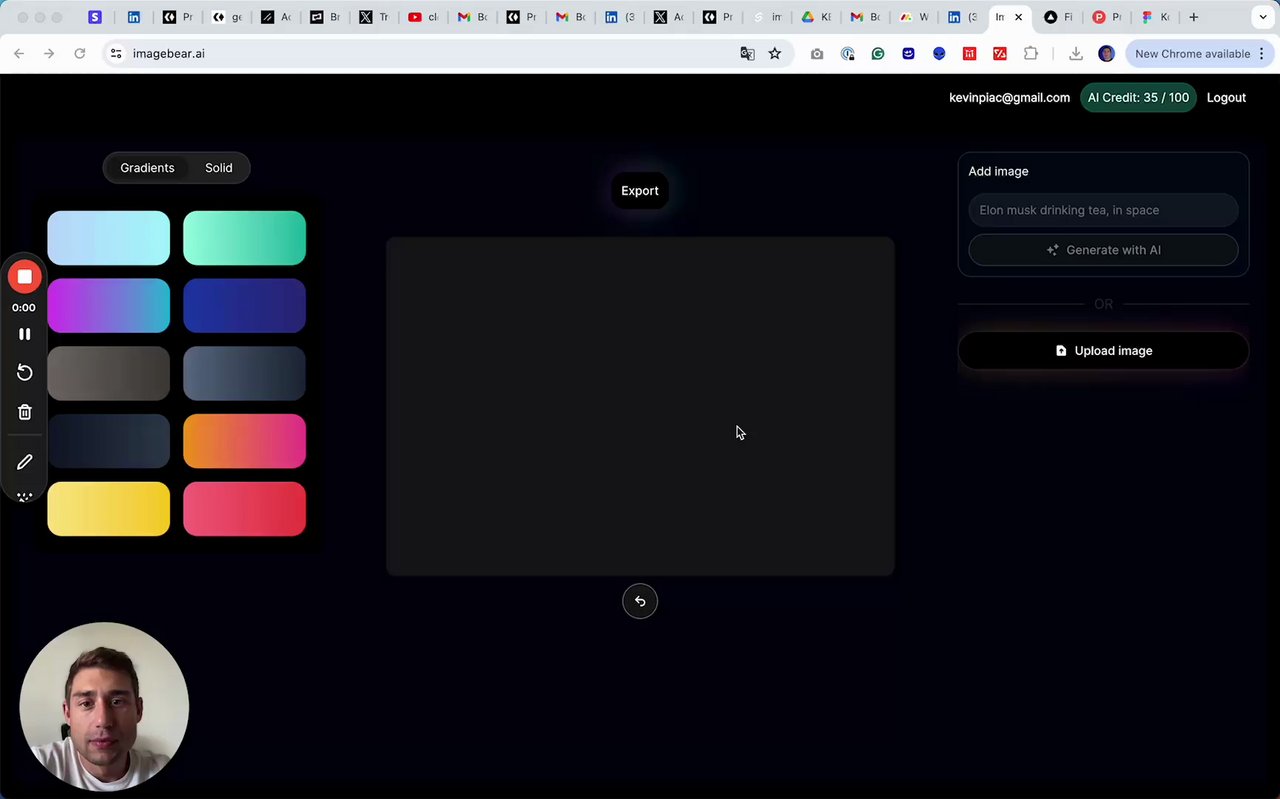The image size is (1280, 799).
Task: Delete the recording with the trash icon
Action: tap(24, 412)
